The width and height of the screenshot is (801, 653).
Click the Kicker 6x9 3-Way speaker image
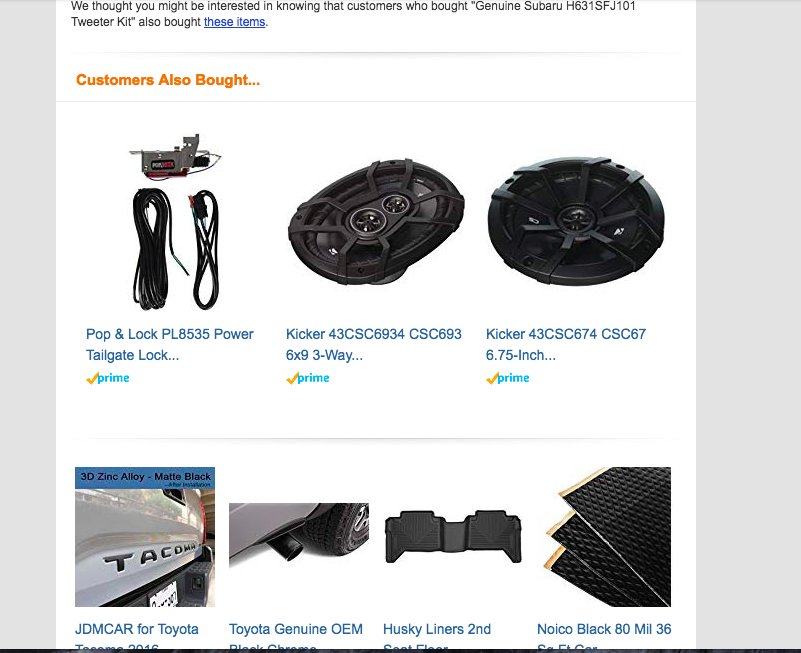coord(376,221)
